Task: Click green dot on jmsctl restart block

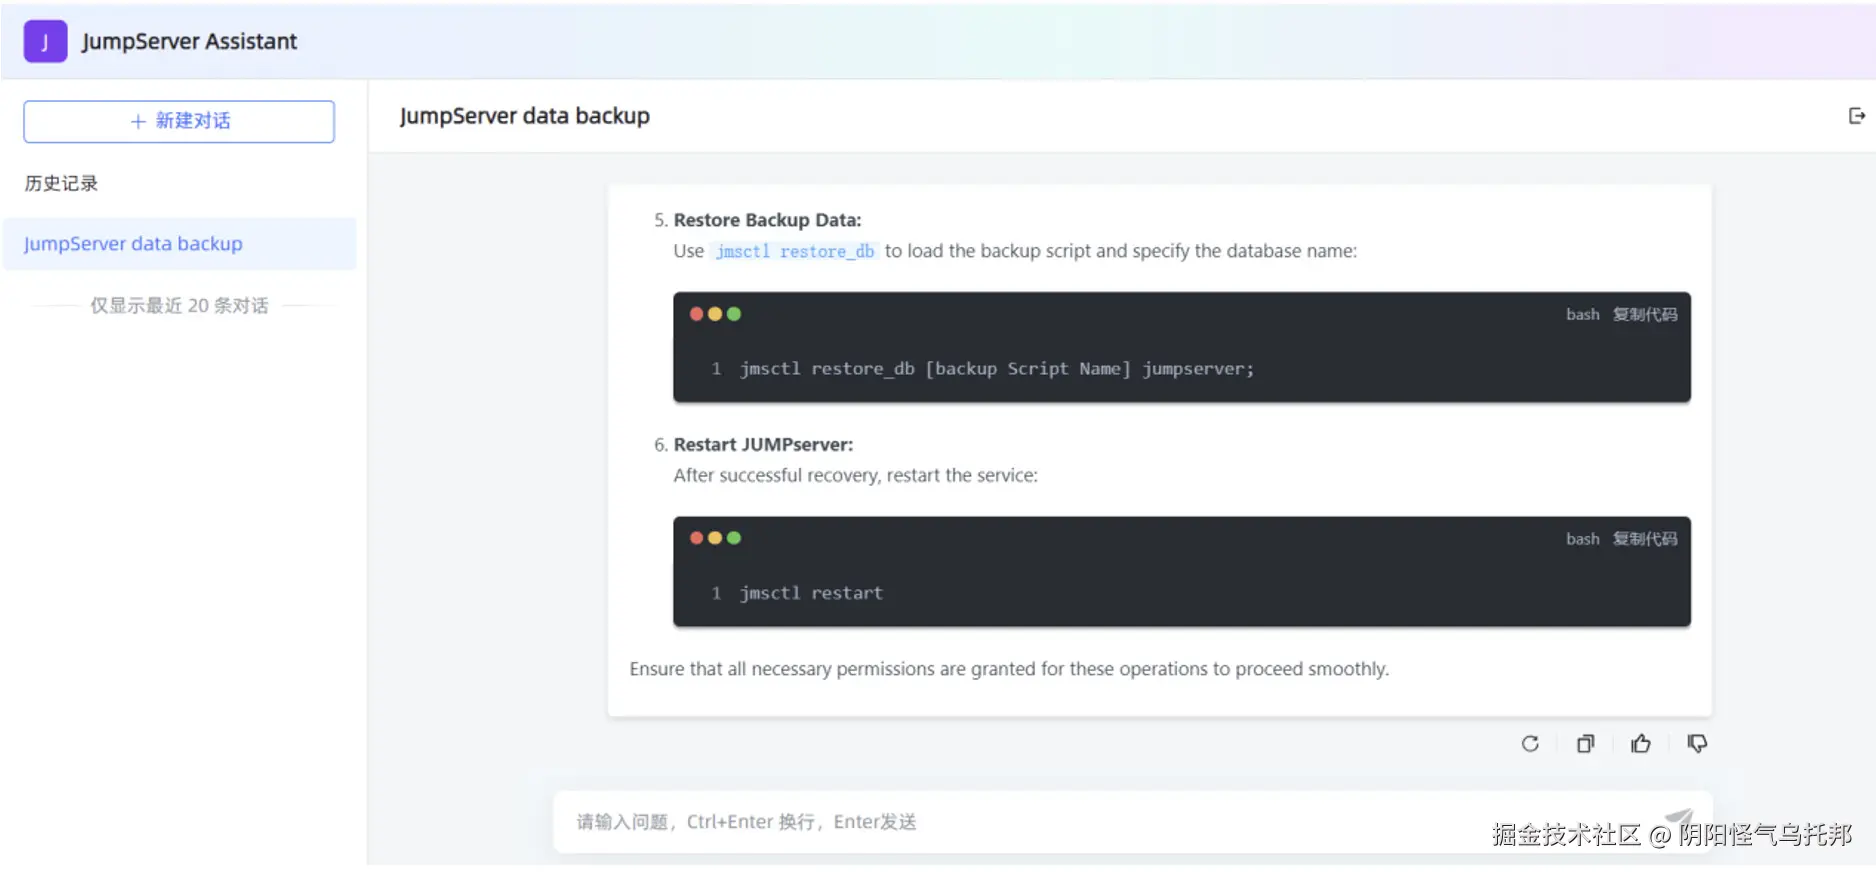Action: point(734,538)
